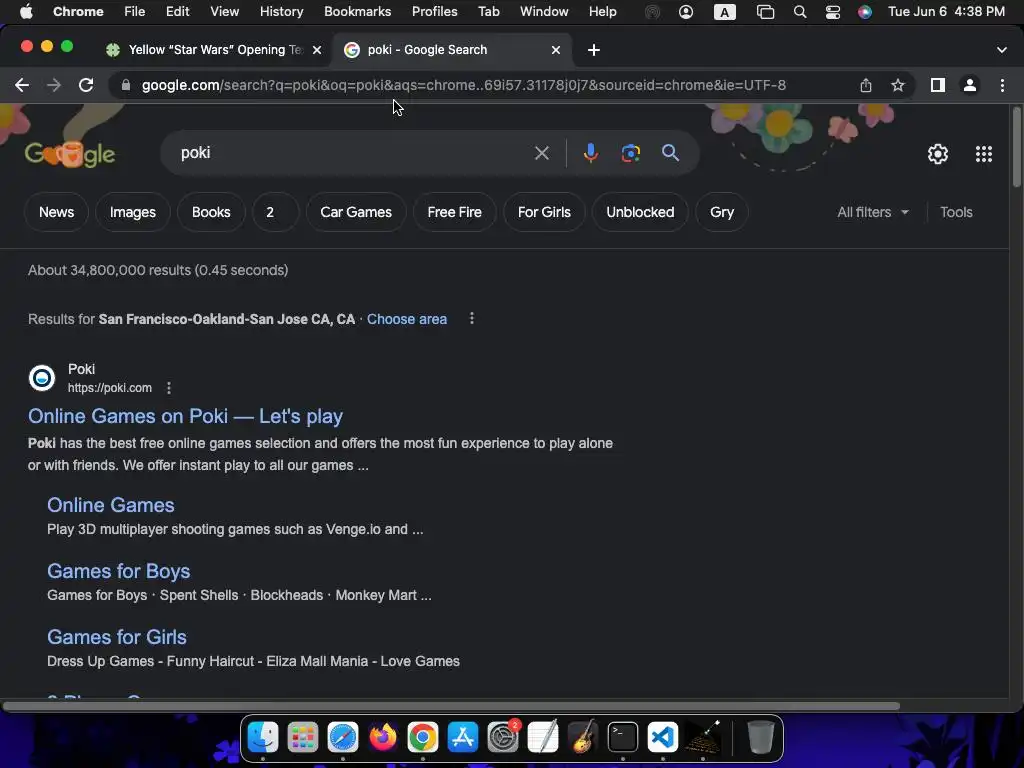Select the 2 chip
The height and width of the screenshot is (768, 1024).
tap(276, 212)
